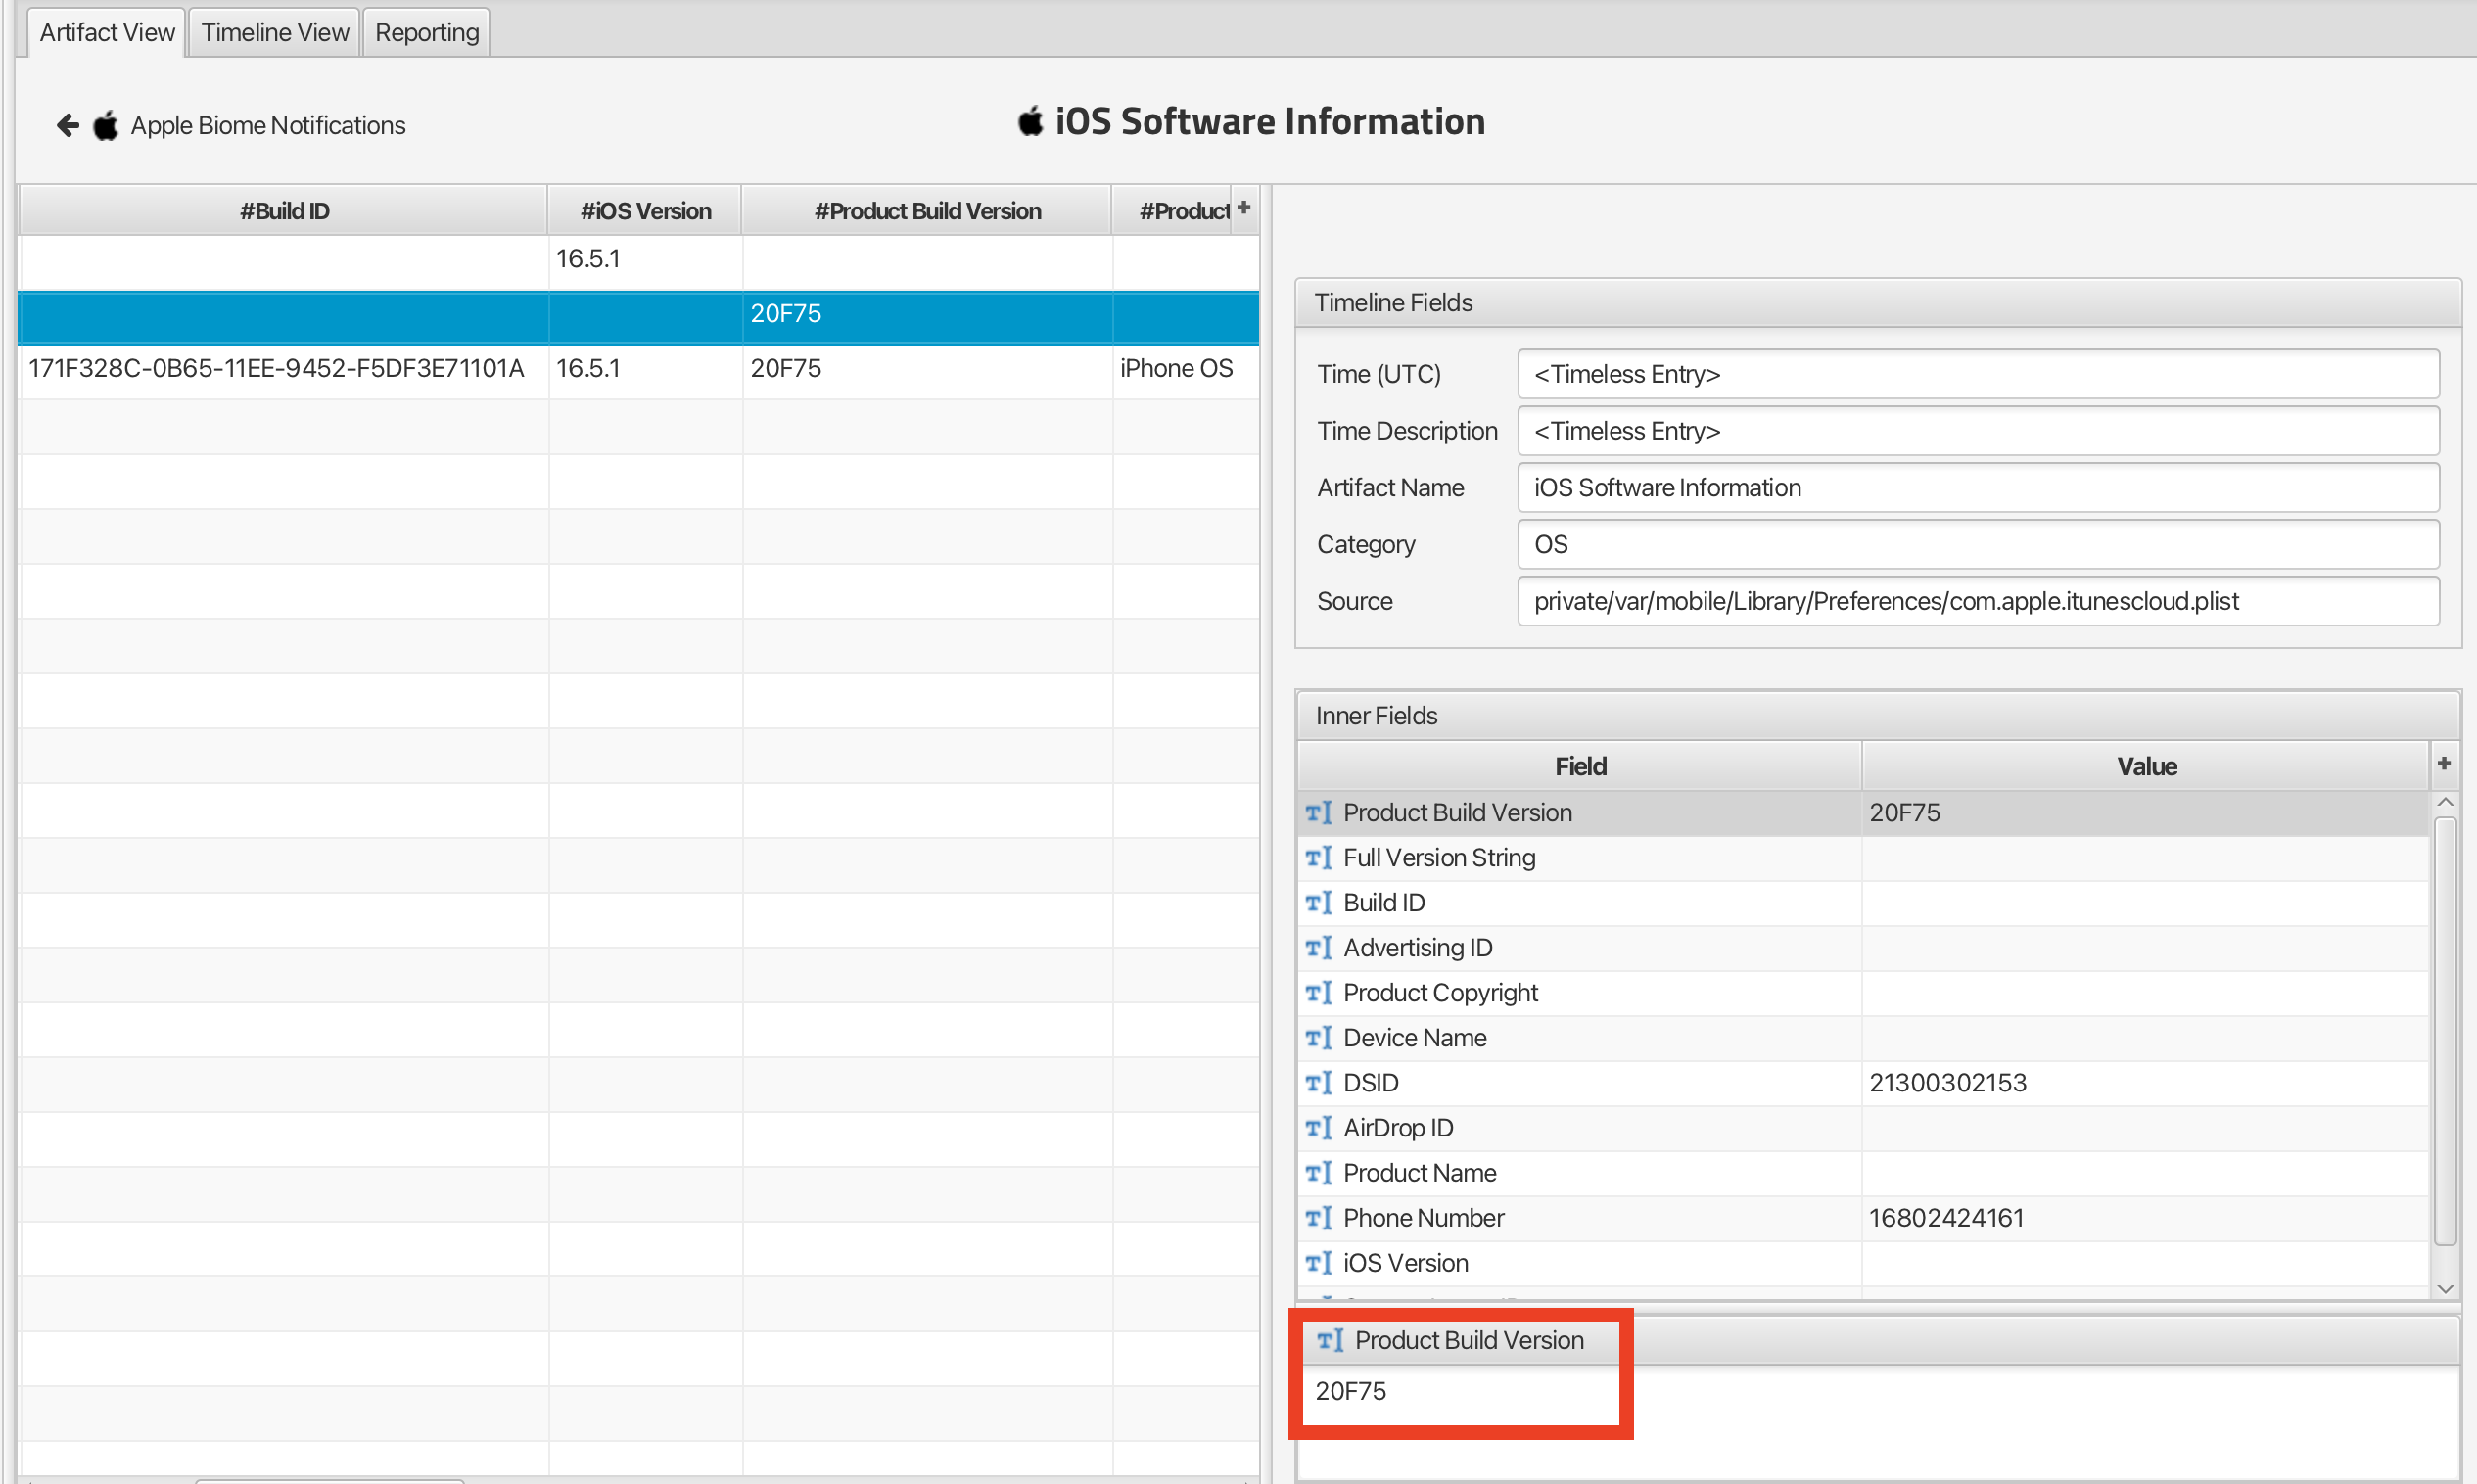
Task: Click the Time Description input field
Action: point(1978,431)
